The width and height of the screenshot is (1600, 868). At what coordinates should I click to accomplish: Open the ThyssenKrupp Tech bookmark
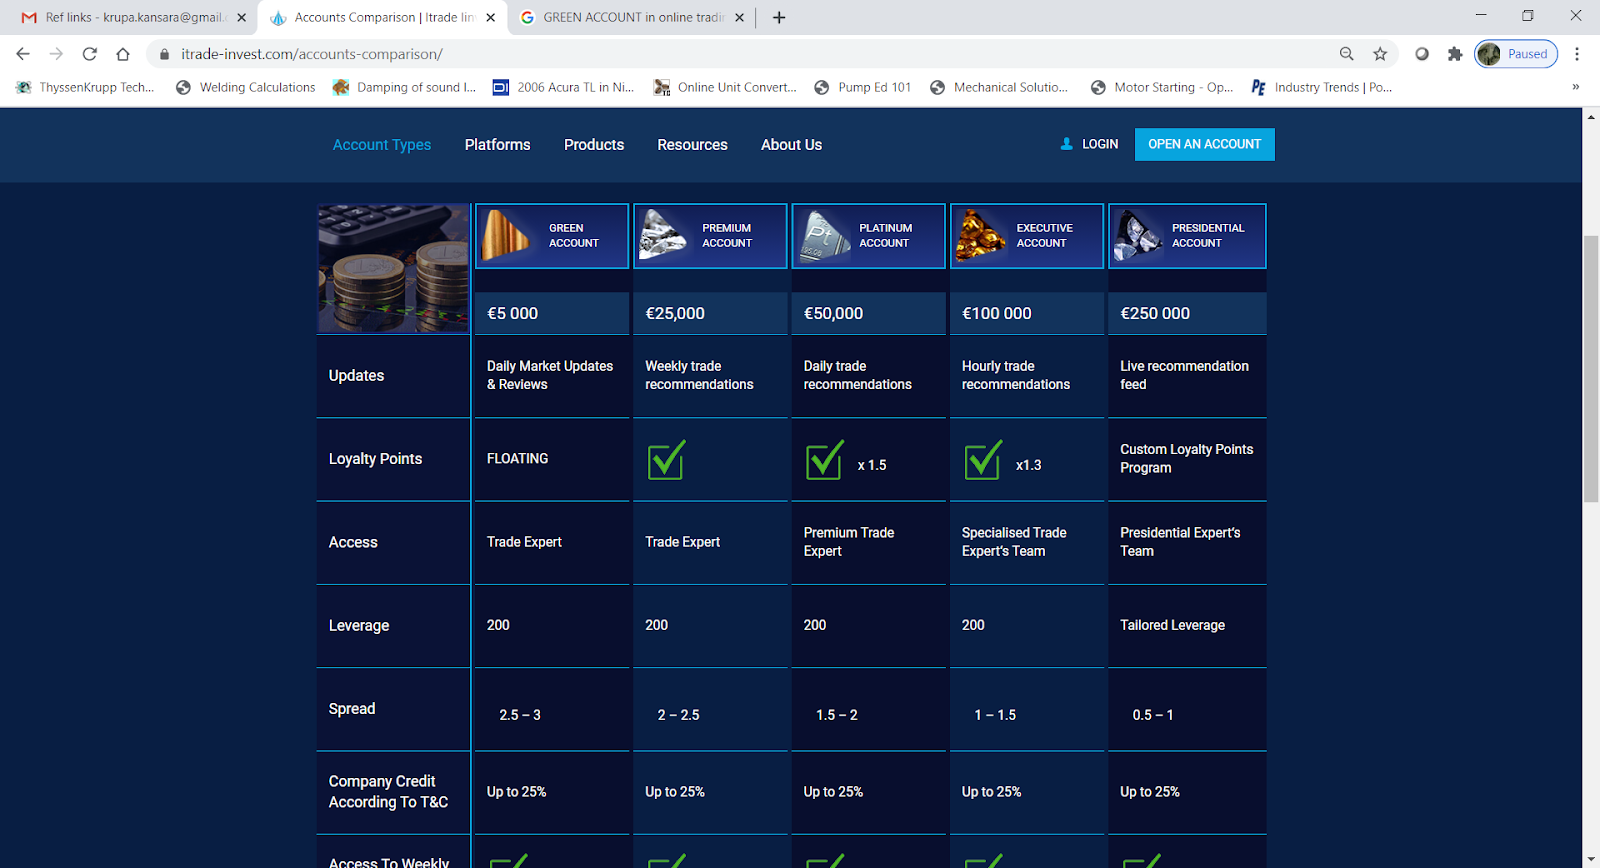[x=85, y=87]
